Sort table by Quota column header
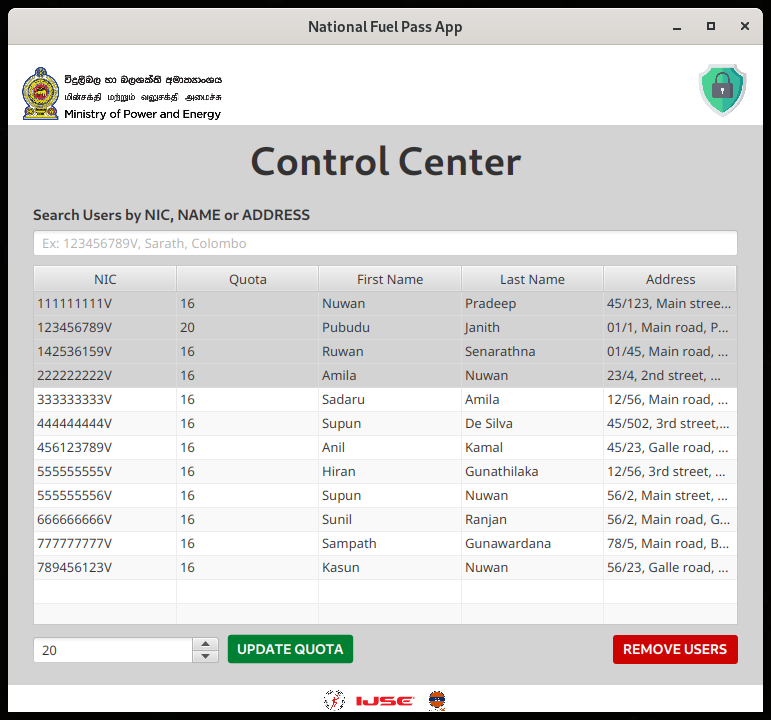Viewport: 771px width, 720px height. tap(248, 279)
